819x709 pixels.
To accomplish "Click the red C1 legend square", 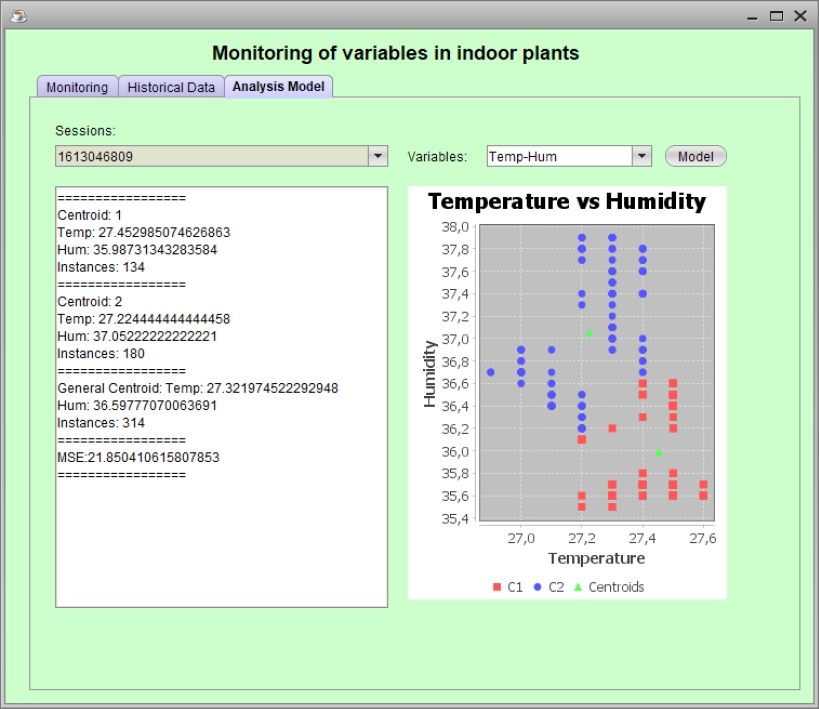I will pyautogui.click(x=497, y=587).
